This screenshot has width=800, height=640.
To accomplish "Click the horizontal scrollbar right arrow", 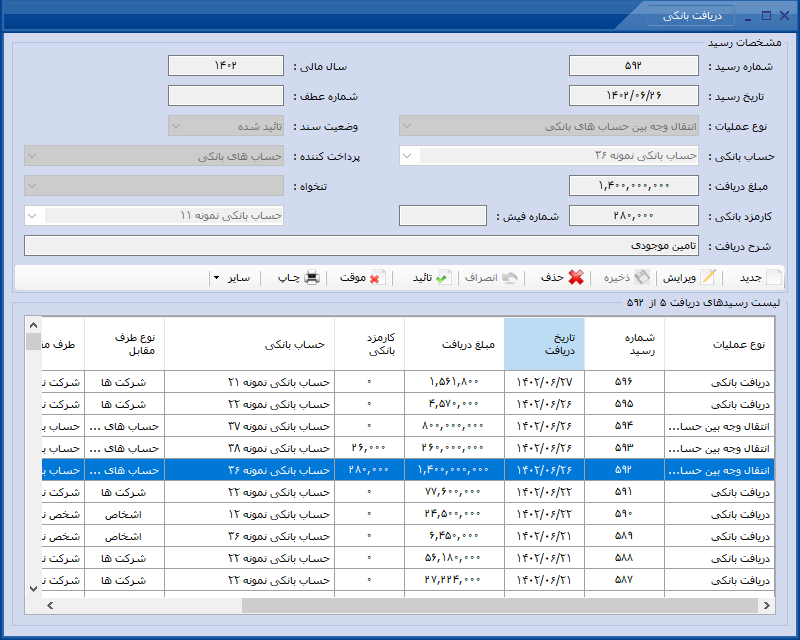I will coord(766,606).
